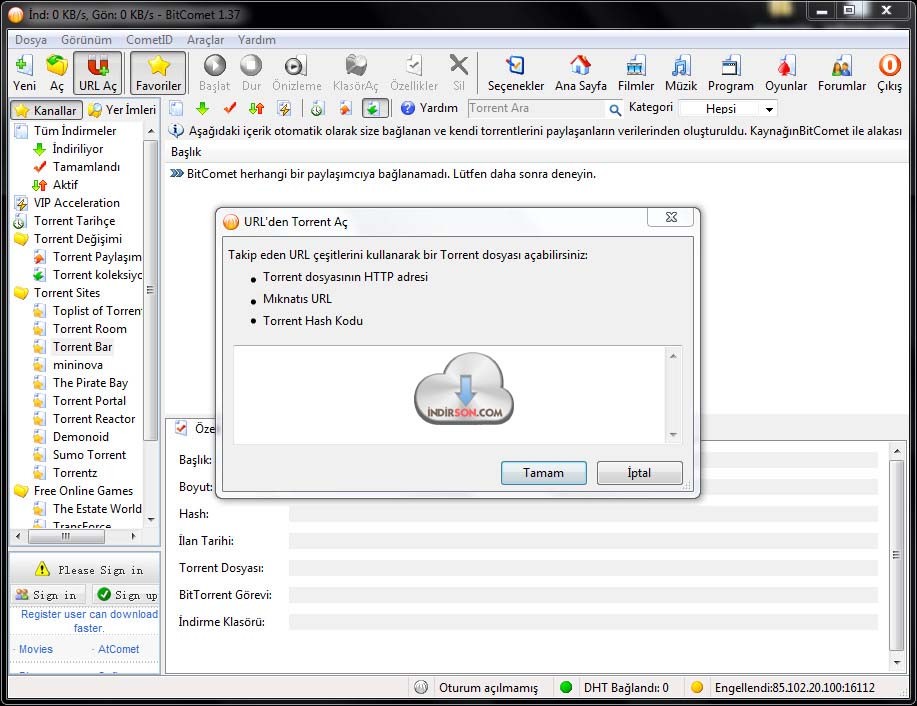The height and width of the screenshot is (706, 917).
Task: Click the Sign up button
Action: (127, 595)
